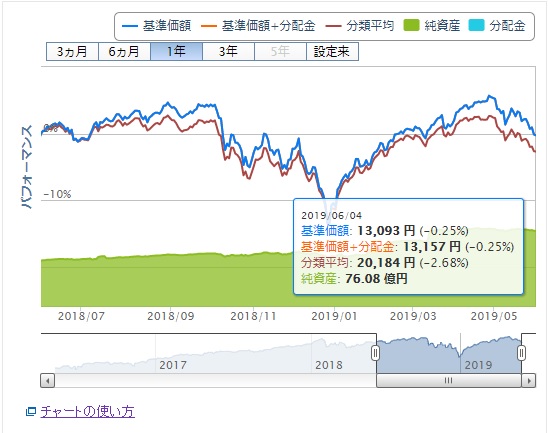Image resolution: width=548 pixels, height=433 pixels.
Task: Click the 13,157 円 value in tooltip
Action: point(432,247)
